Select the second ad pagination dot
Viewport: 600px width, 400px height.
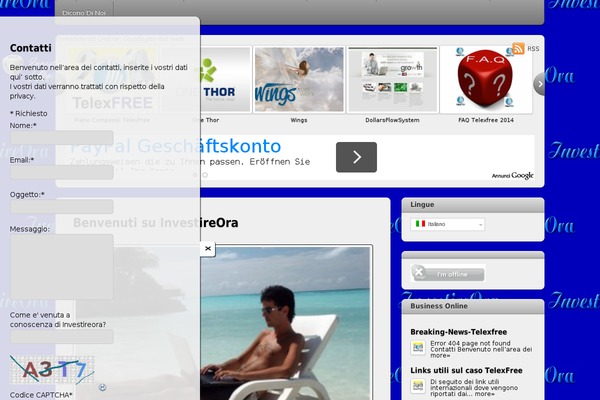pos(205,175)
